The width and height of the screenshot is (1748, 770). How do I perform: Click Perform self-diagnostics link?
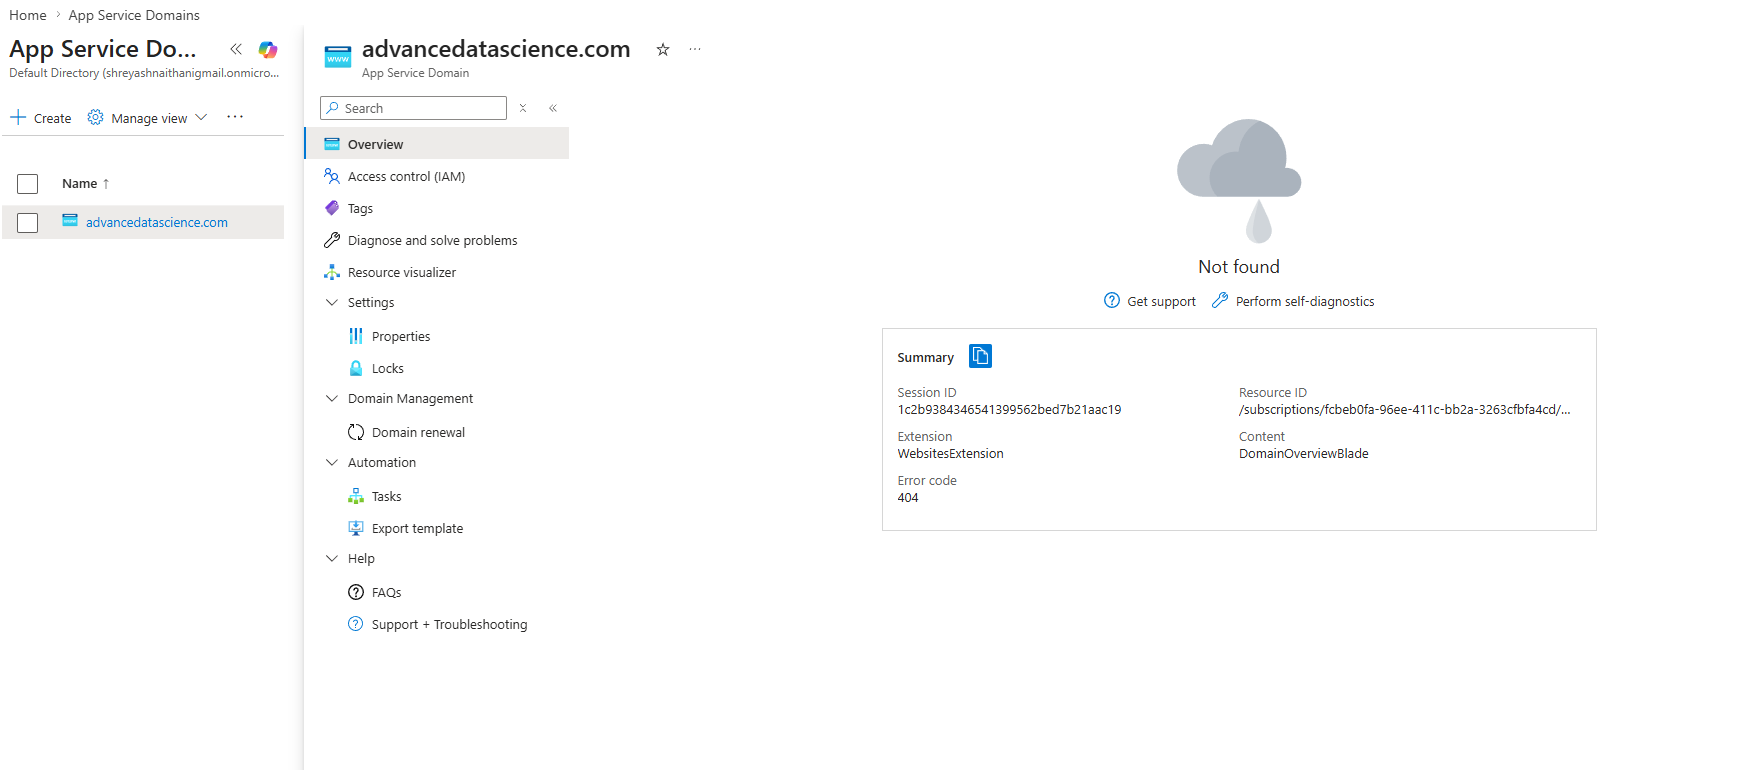(x=1305, y=301)
